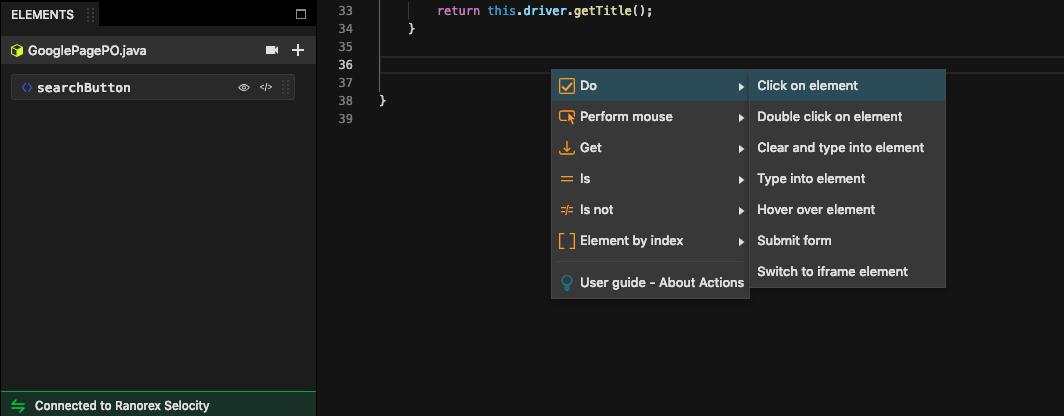Click the lightbulb User guide icon
This screenshot has height=416, width=1064.
pos(567,283)
